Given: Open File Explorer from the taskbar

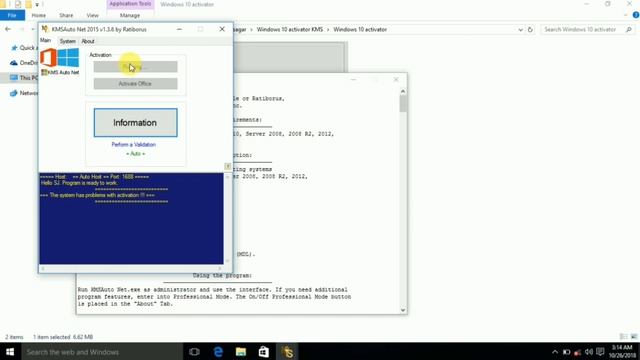Looking at the screenshot, I should tap(241, 351).
